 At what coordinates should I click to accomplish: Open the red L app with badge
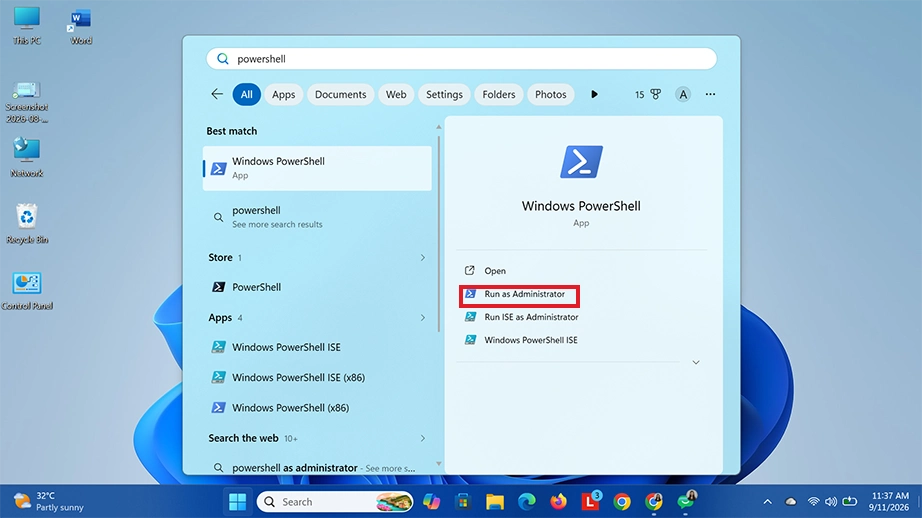point(590,500)
